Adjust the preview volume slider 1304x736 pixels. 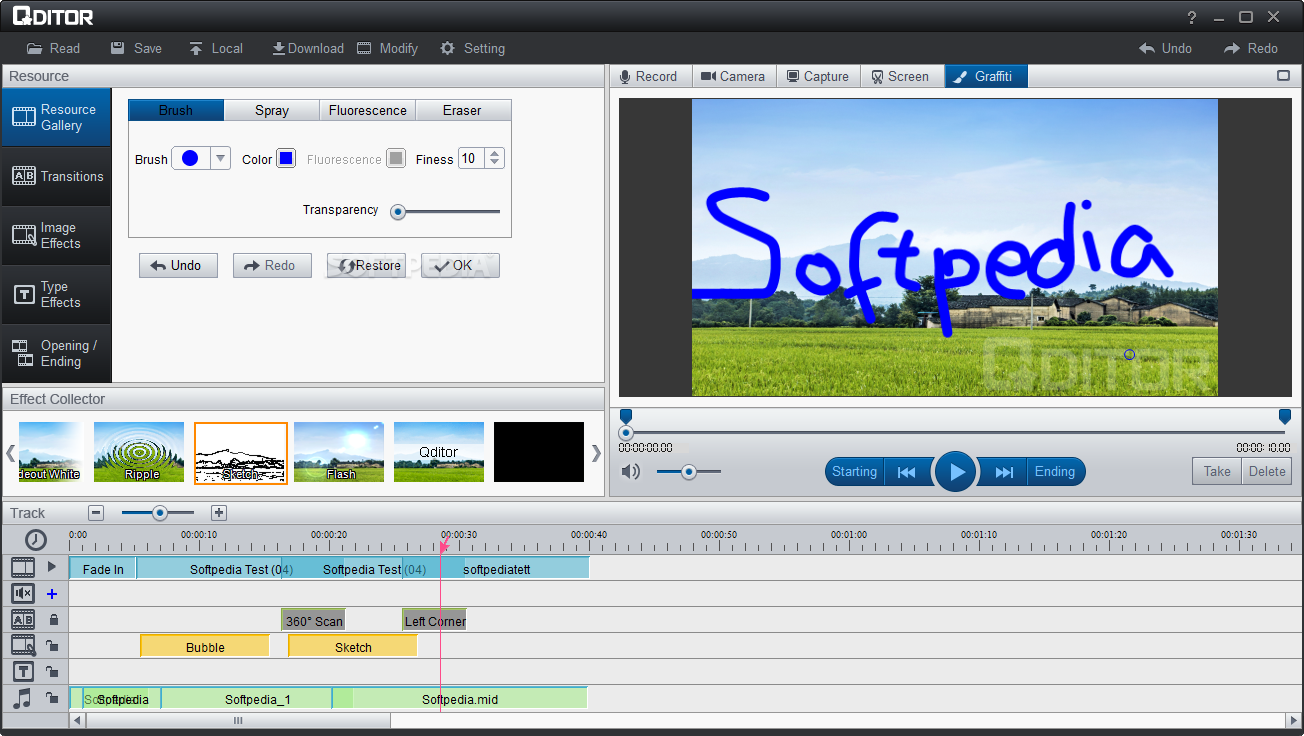(689, 471)
